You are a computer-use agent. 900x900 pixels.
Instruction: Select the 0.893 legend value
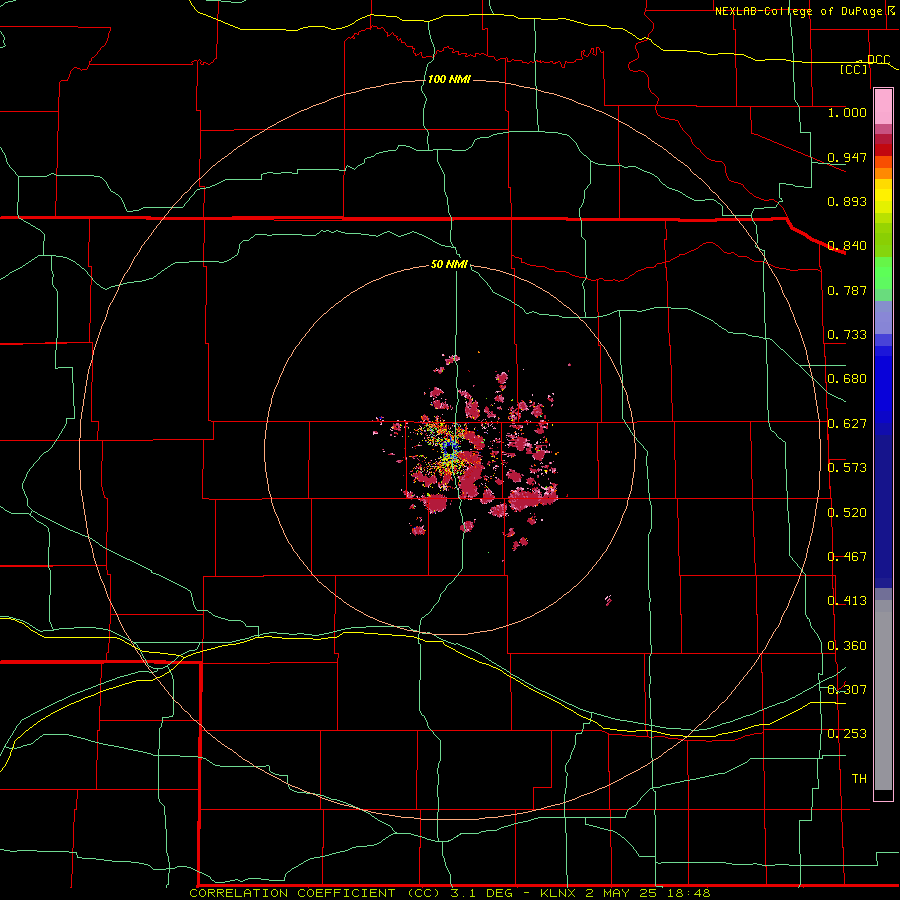coord(847,201)
